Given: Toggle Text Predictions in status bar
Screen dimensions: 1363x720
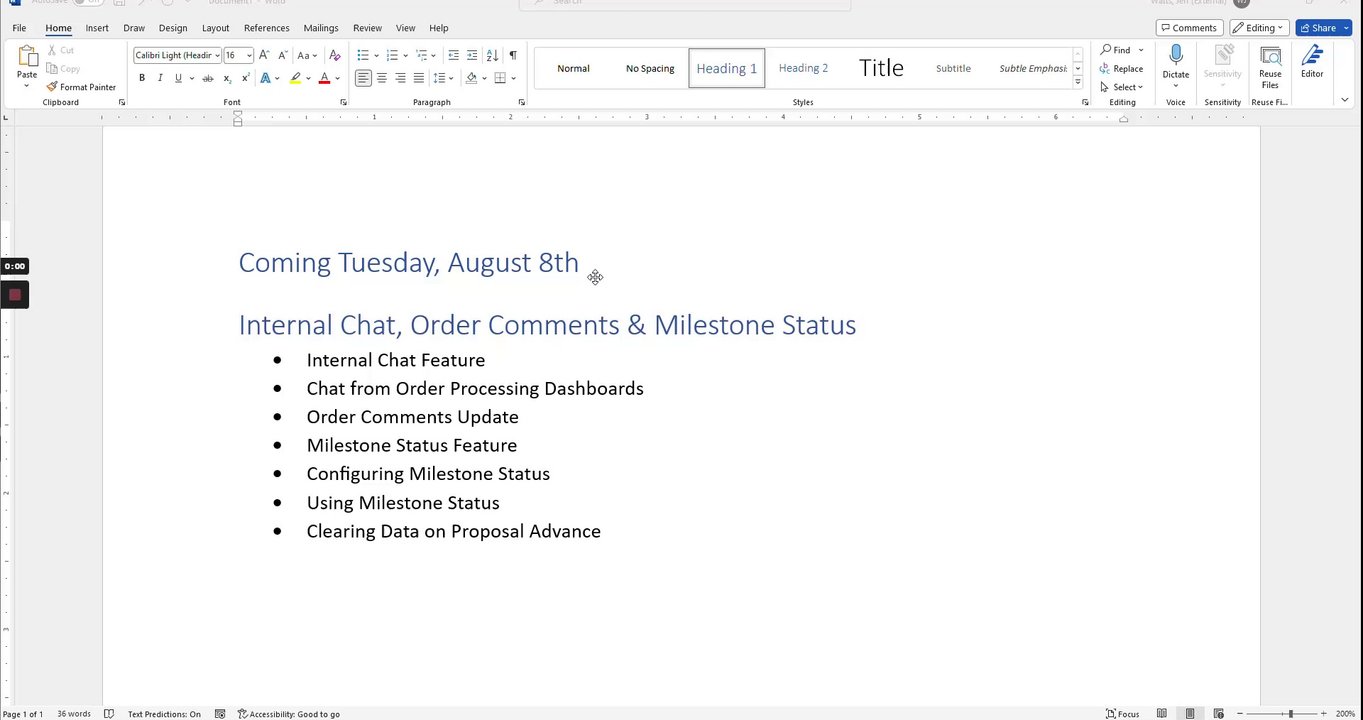Looking at the screenshot, I should (164, 714).
